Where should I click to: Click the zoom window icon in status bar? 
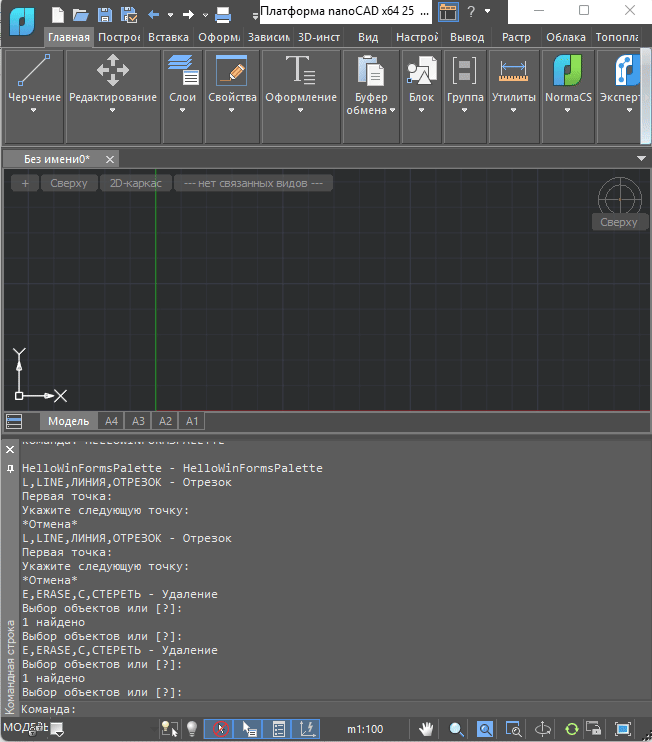513,729
